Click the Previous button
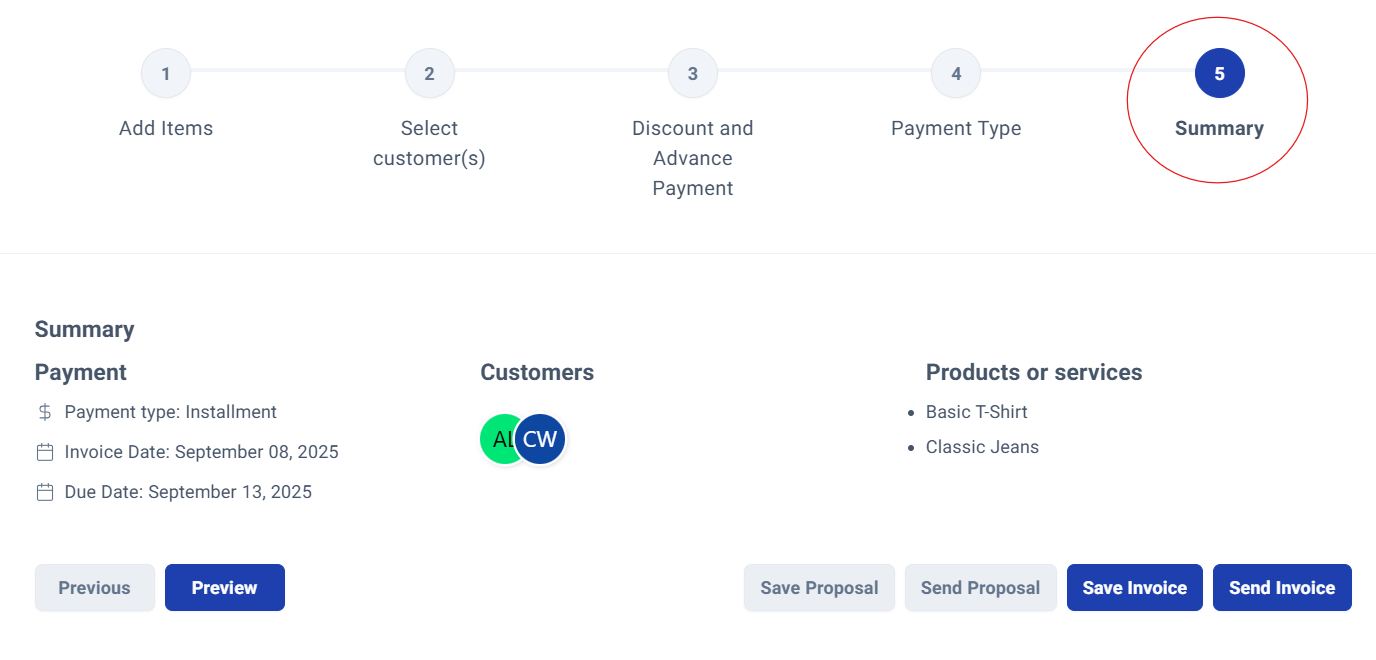The height and width of the screenshot is (660, 1376). tap(95, 588)
